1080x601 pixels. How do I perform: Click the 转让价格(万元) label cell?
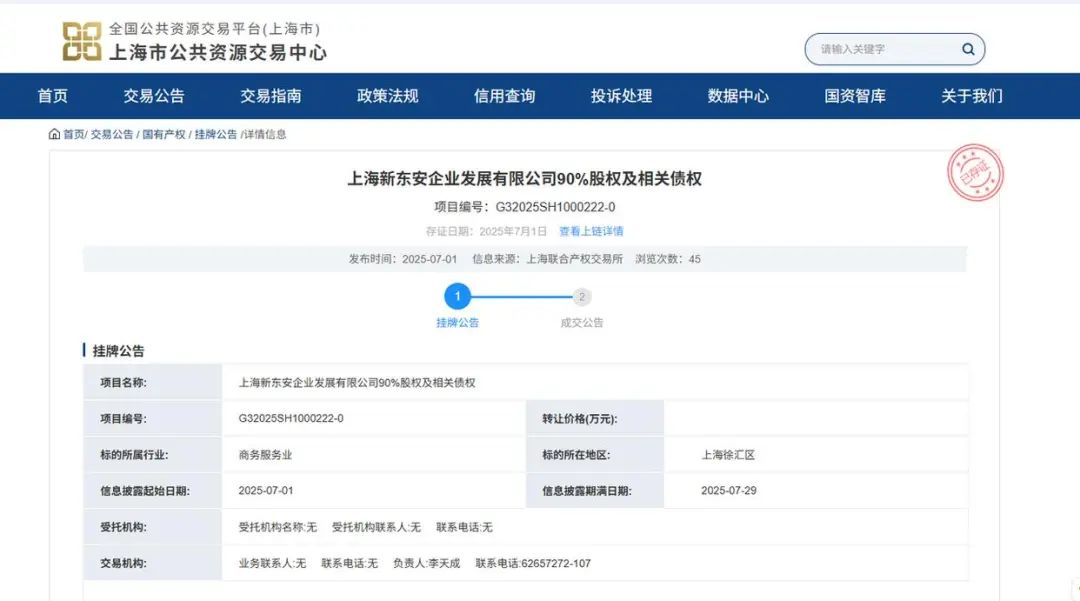595,419
